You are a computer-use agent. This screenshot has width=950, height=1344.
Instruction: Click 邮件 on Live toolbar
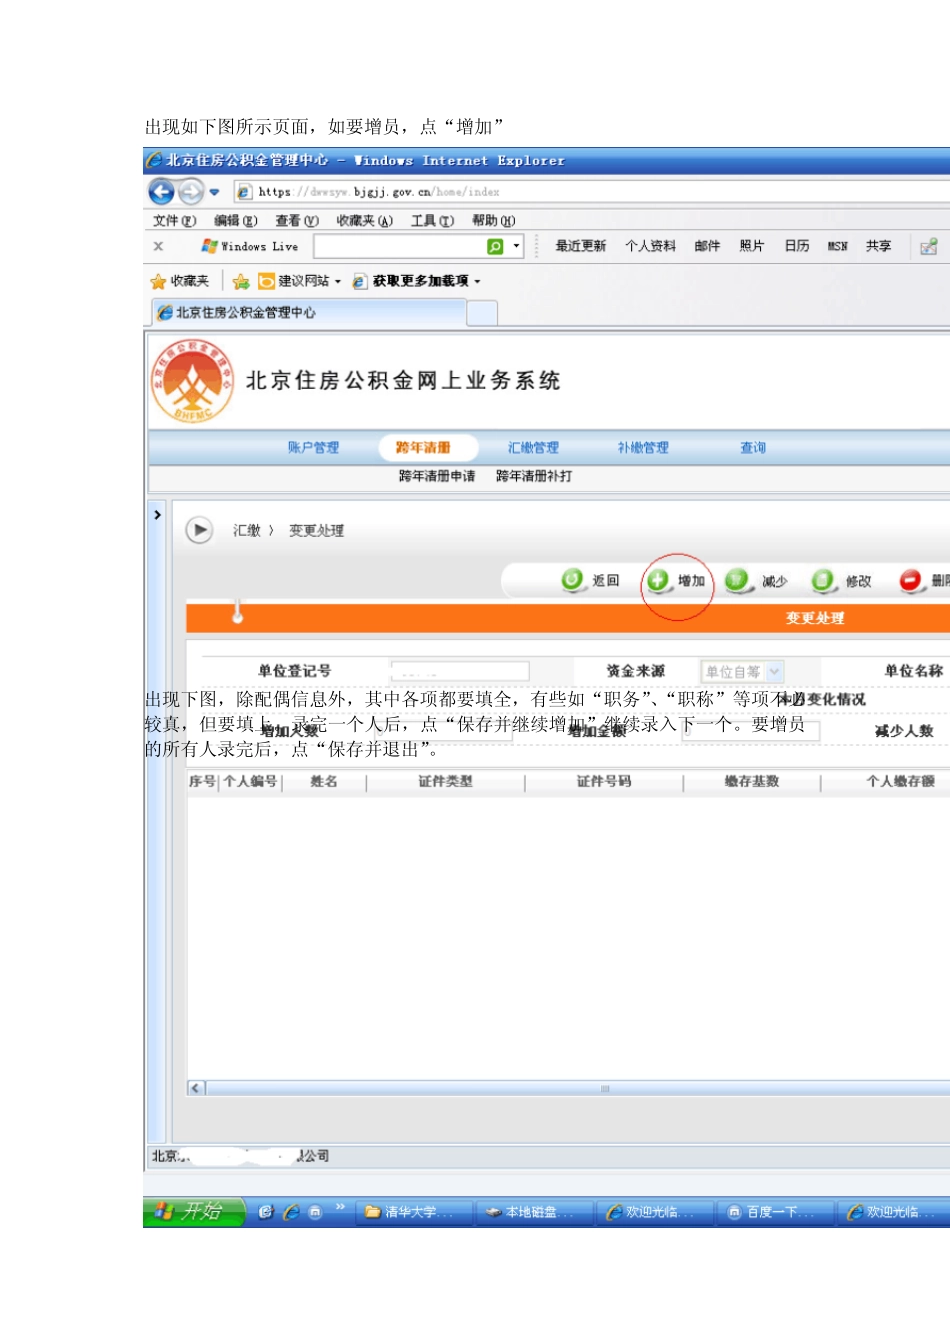(707, 246)
